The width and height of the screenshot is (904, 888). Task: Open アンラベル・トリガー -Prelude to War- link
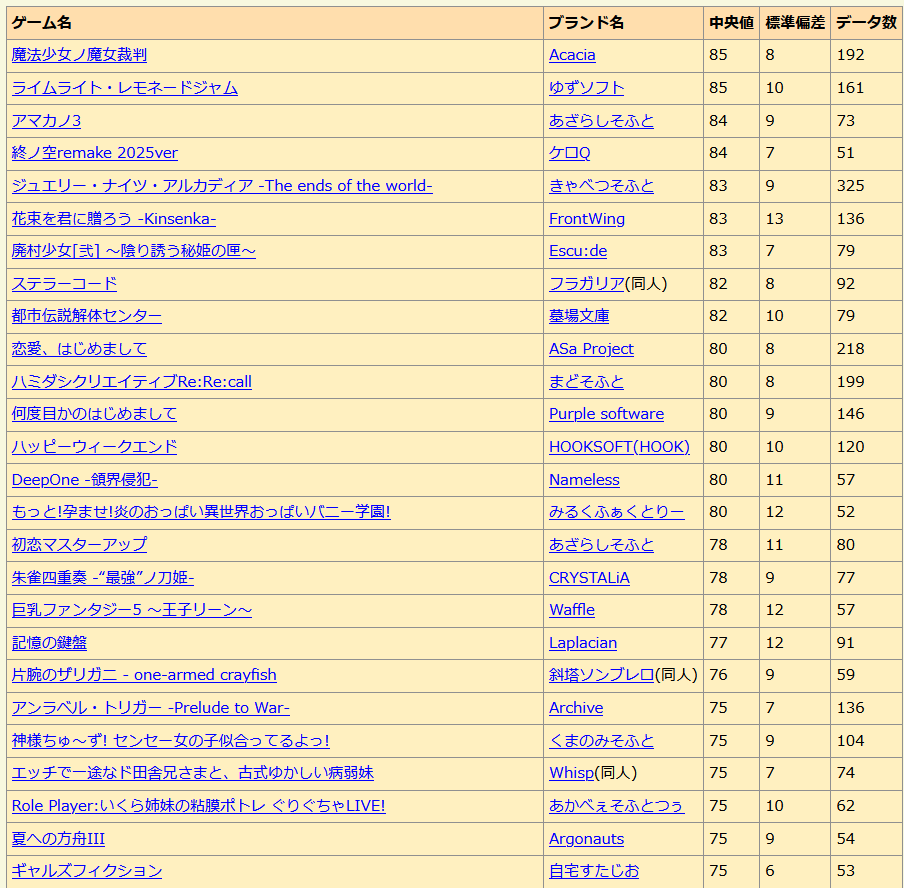(x=150, y=708)
